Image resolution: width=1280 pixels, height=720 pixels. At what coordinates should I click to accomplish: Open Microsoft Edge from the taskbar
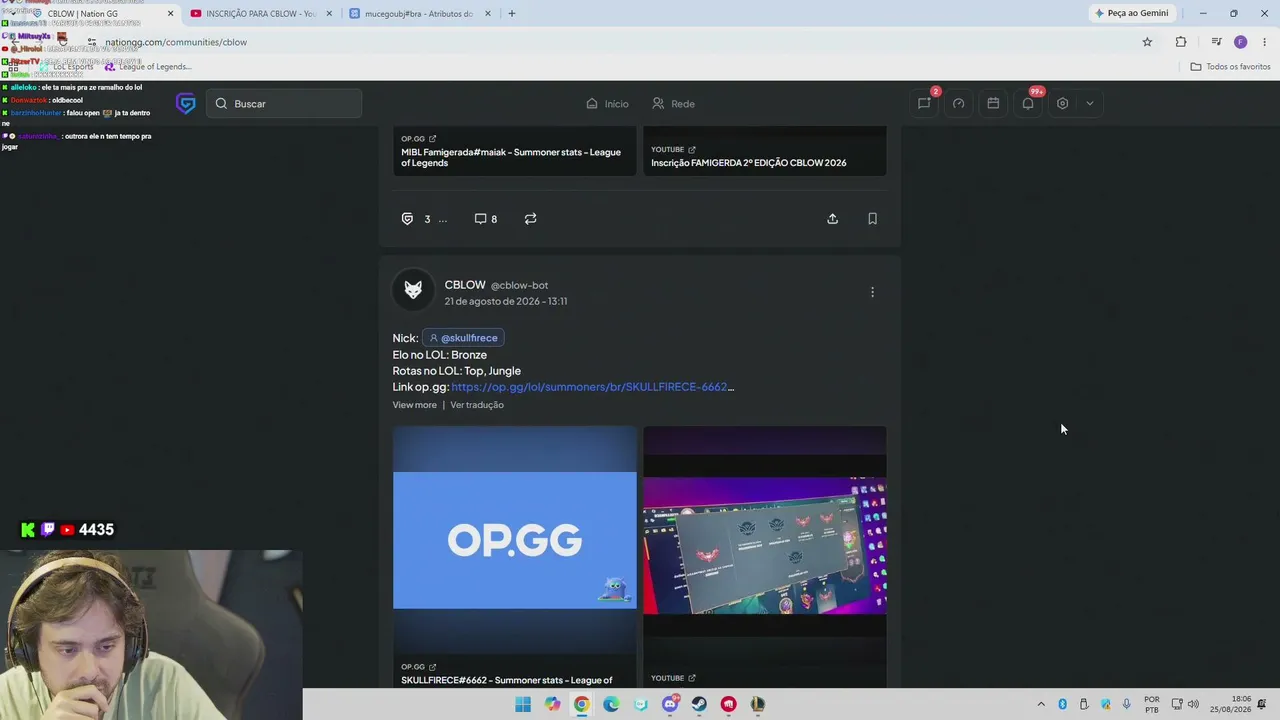(611, 704)
